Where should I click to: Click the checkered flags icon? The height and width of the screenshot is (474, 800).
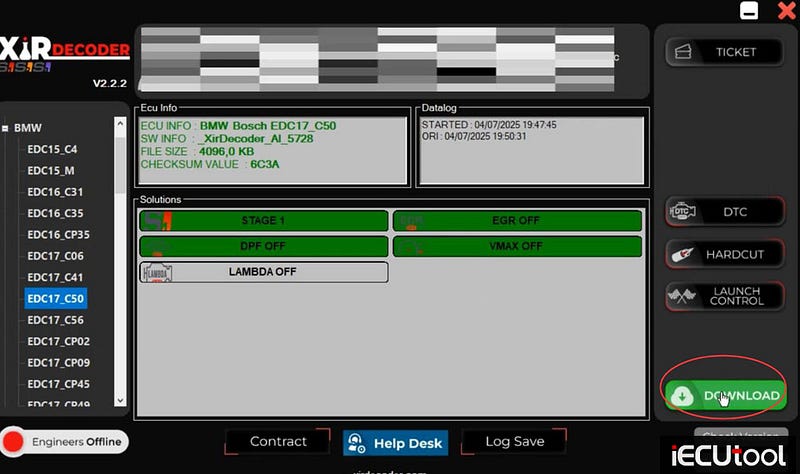click(x=682, y=296)
